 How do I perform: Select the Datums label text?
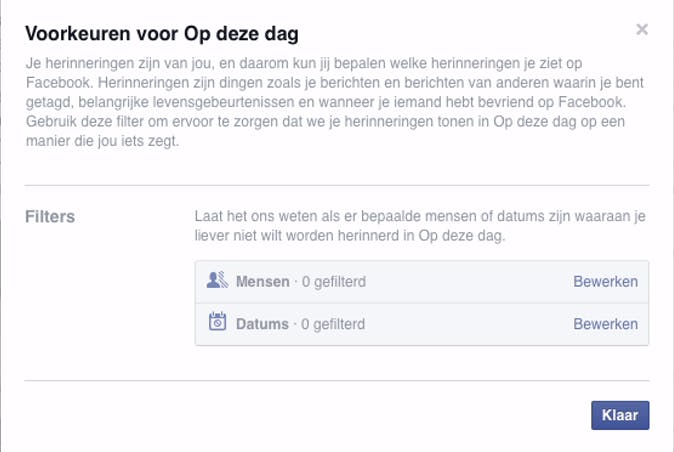262,324
